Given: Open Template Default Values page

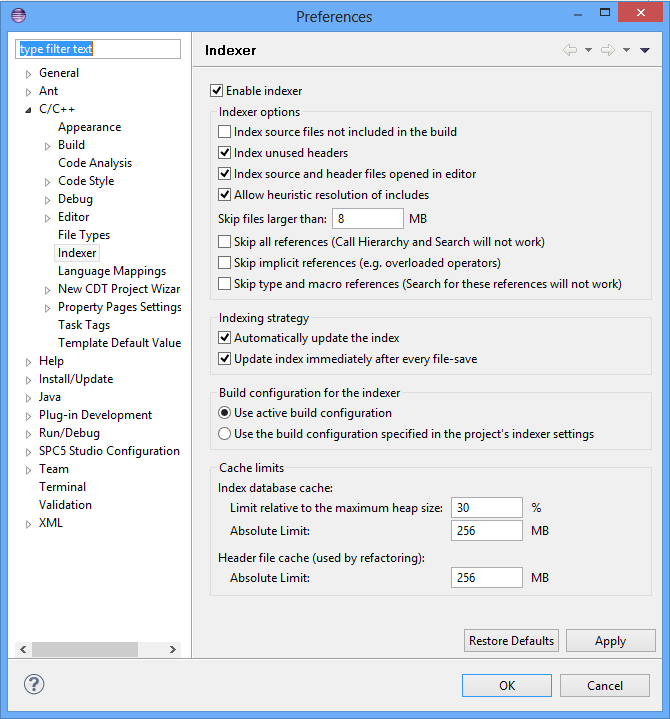Looking at the screenshot, I should (x=119, y=343).
